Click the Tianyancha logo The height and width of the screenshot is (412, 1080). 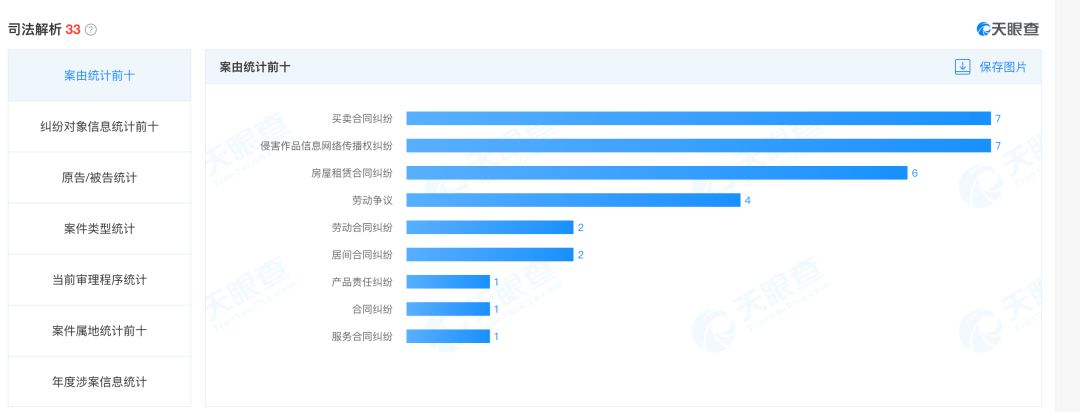click(1007, 29)
